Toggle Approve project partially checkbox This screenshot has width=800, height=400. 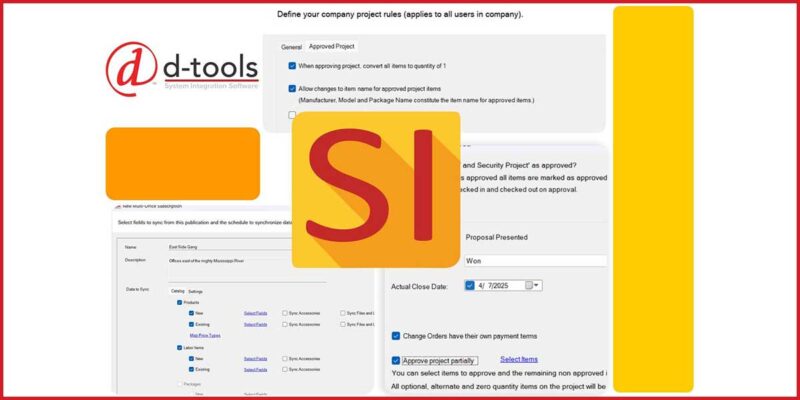pyautogui.click(x=395, y=361)
